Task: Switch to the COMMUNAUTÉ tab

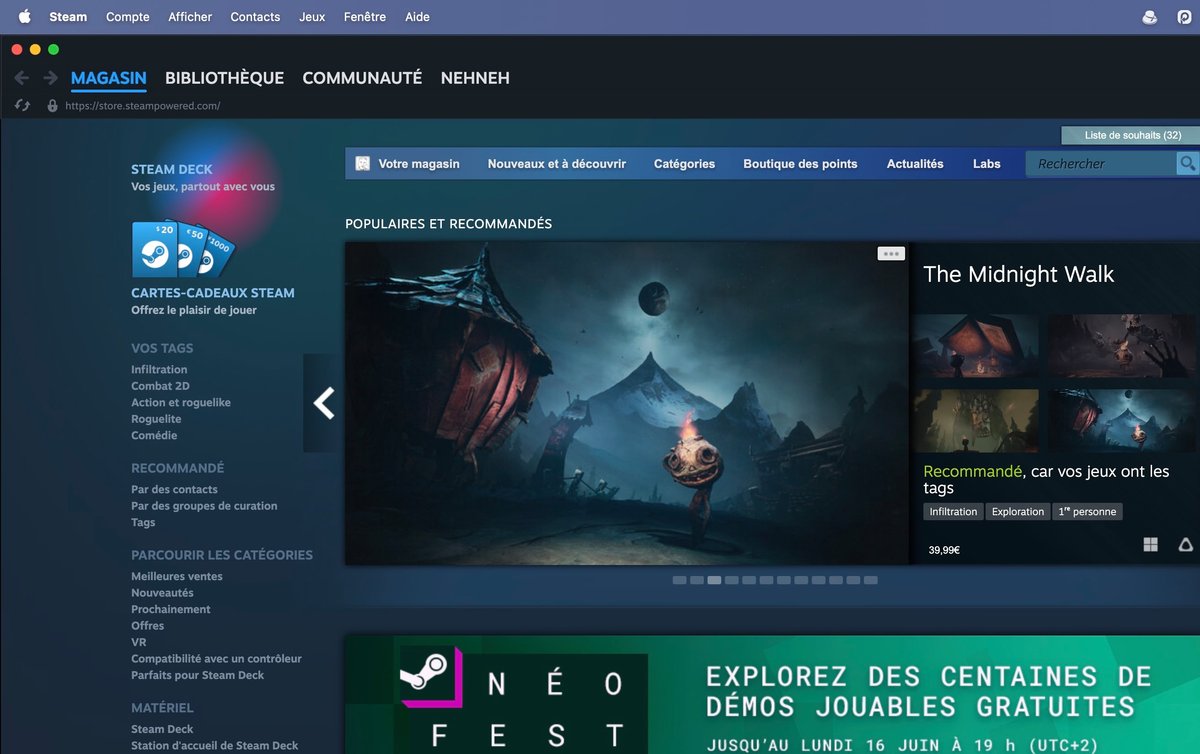Action: [362, 78]
